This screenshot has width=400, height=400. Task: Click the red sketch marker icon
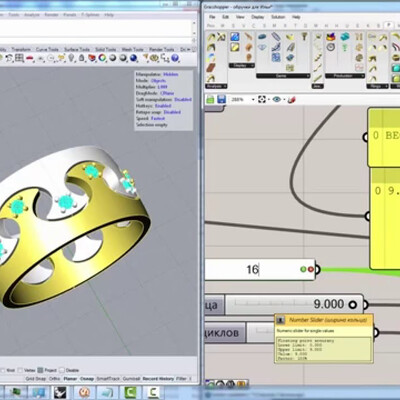click(291, 99)
